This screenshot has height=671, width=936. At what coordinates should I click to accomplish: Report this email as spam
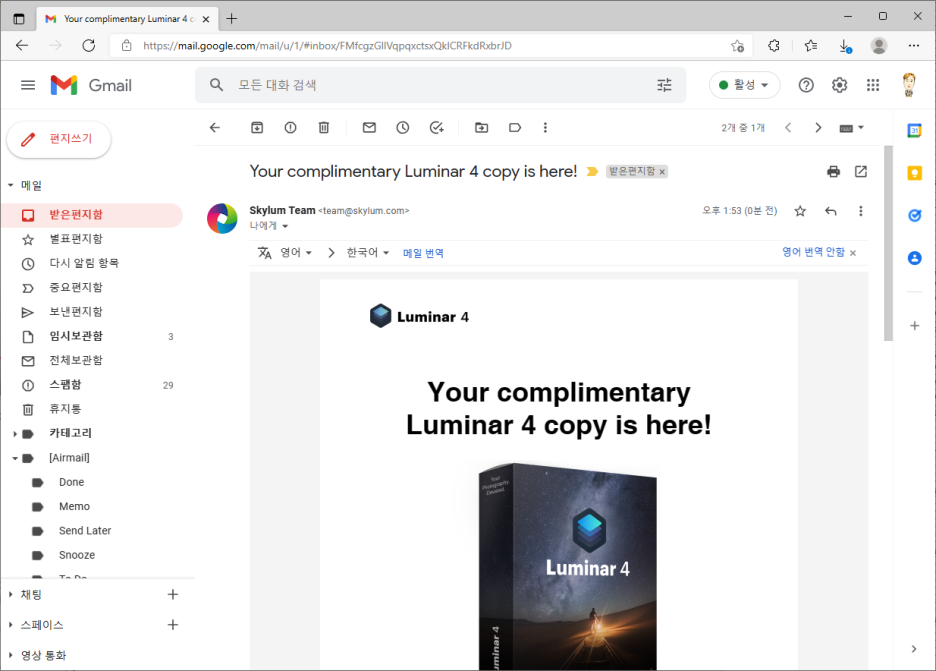click(290, 128)
